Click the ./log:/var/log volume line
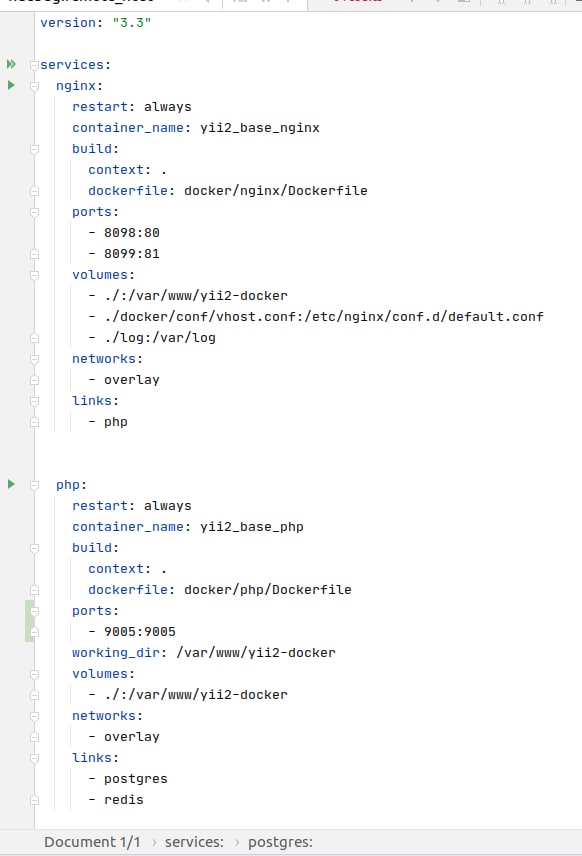This screenshot has width=582, height=856. click(x=160, y=338)
